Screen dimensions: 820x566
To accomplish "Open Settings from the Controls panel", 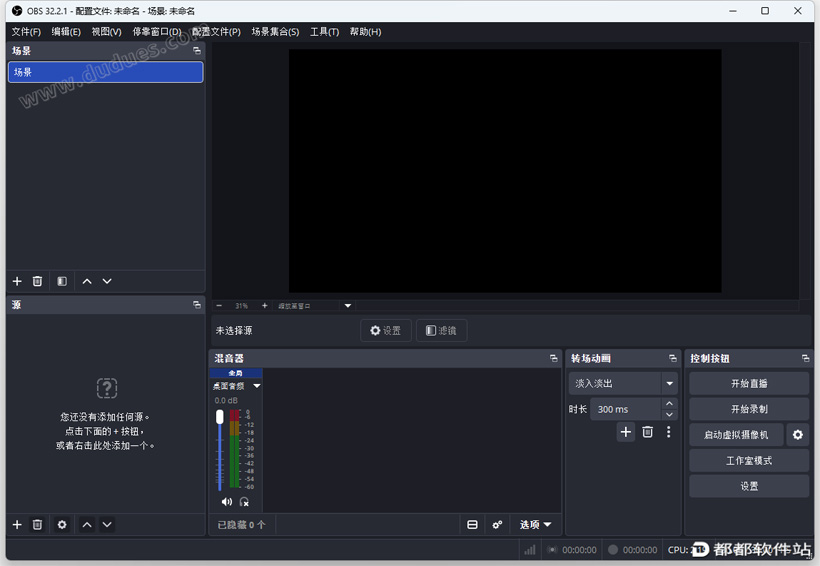I will click(x=749, y=486).
